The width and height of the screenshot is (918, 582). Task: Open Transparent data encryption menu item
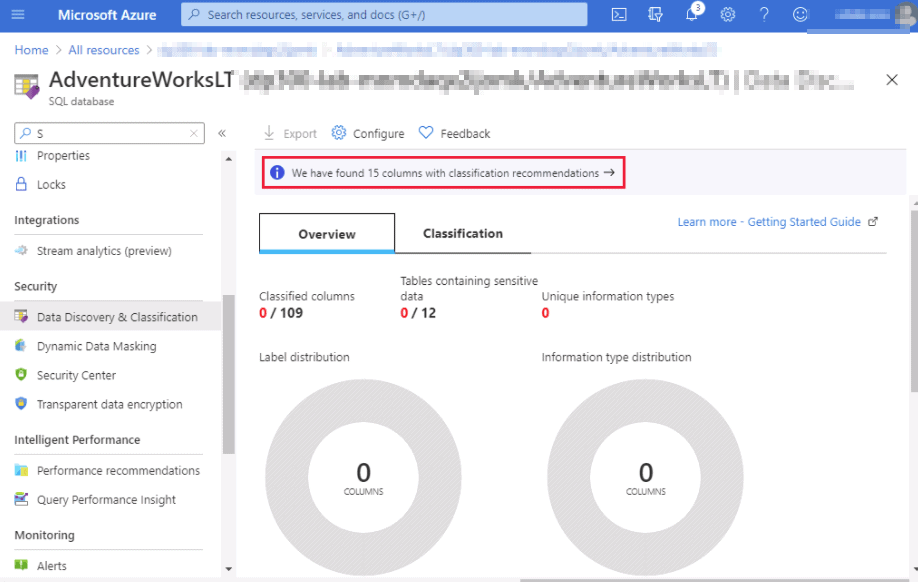point(109,404)
